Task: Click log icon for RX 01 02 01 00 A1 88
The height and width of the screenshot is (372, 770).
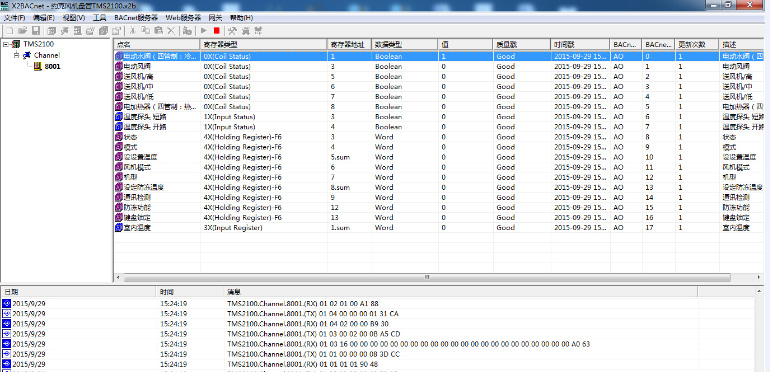Action: [x=6, y=303]
